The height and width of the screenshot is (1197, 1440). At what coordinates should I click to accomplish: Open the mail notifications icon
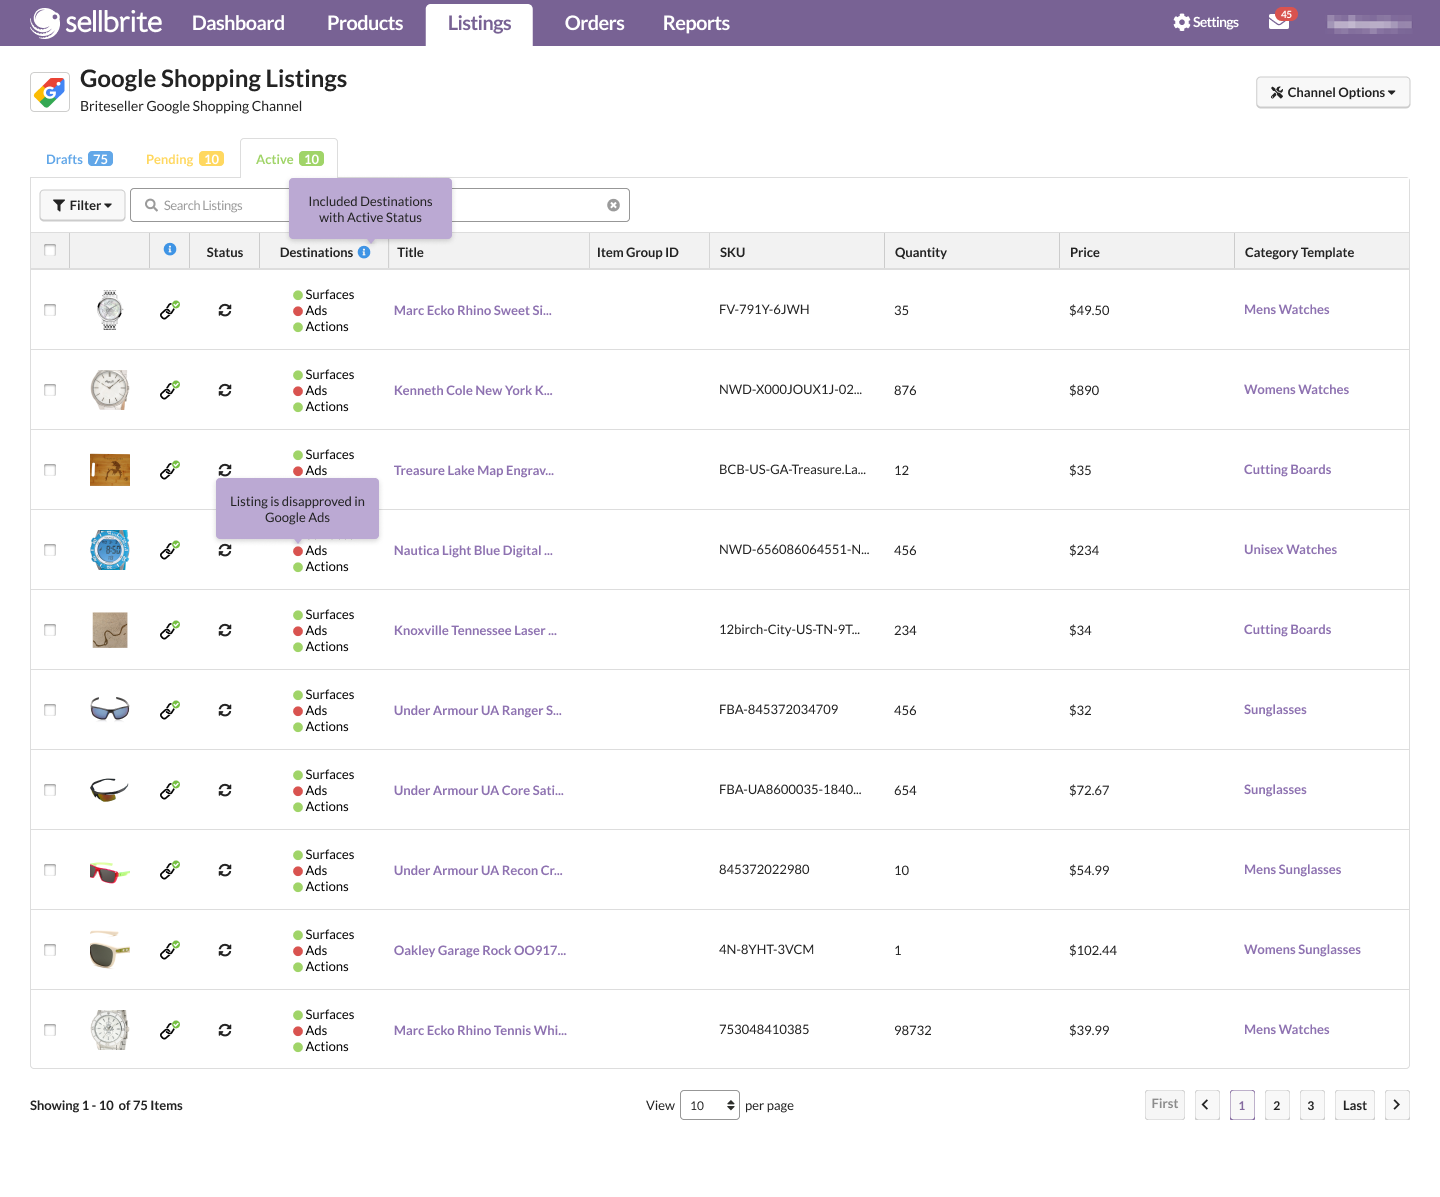tap(1279, 21)
